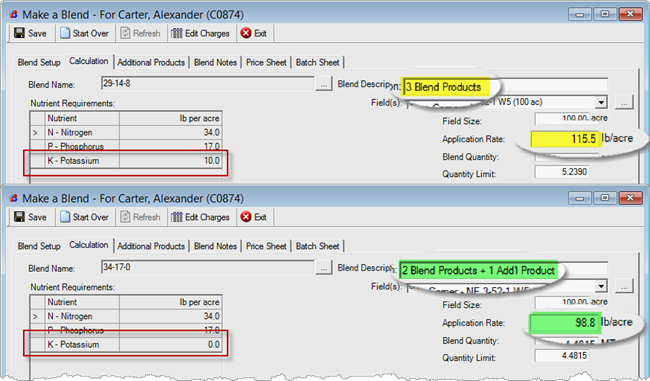Click Save icon in upper 29-14-8 window
650x381 pixels.
[19, 33]
